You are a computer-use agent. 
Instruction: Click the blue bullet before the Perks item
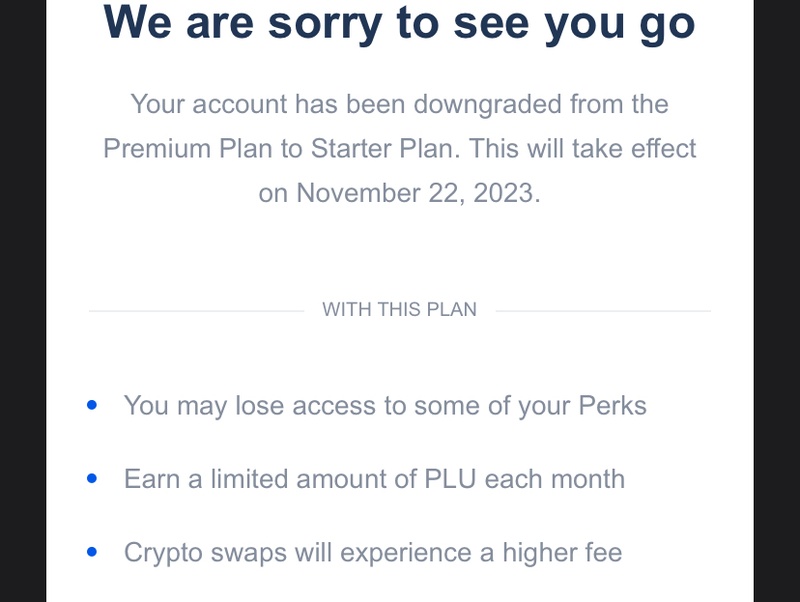pyautogui.click(x=92, y=405)
